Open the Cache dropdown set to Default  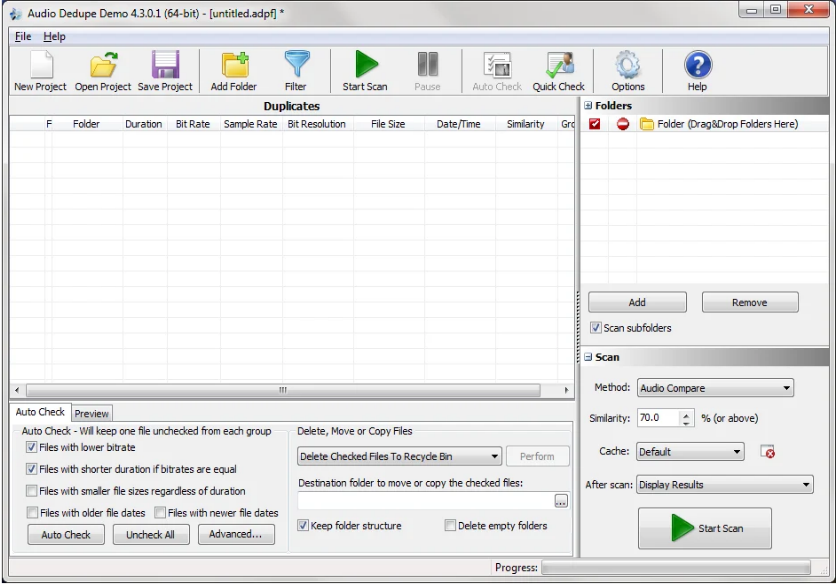coord(690,452)
